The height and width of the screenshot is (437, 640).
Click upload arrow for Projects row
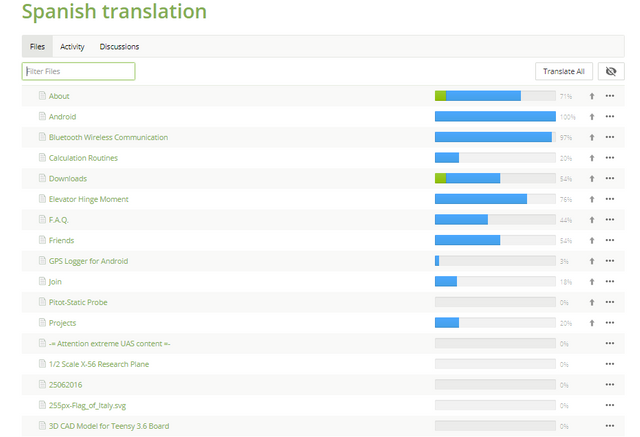(592, 323)
